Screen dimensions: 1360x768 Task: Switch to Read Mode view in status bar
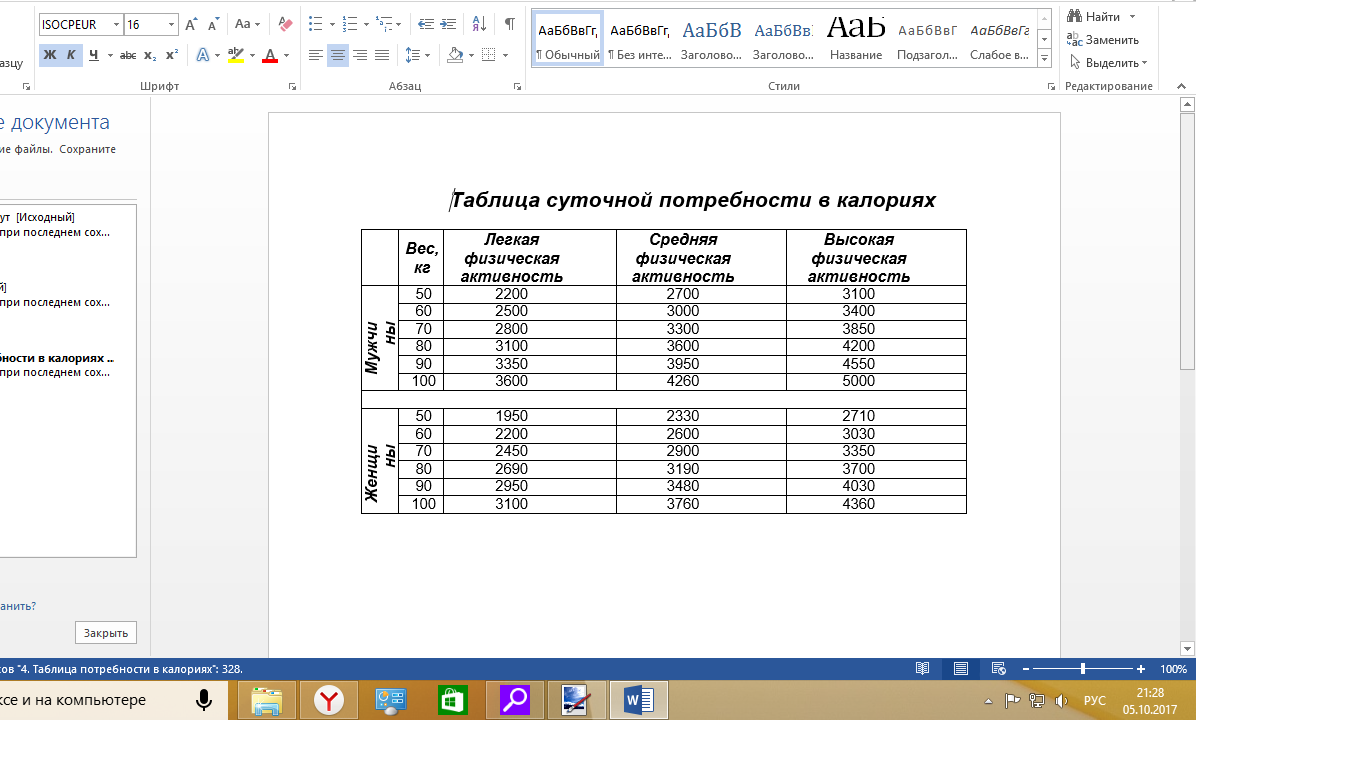click(x=922, y=669)
